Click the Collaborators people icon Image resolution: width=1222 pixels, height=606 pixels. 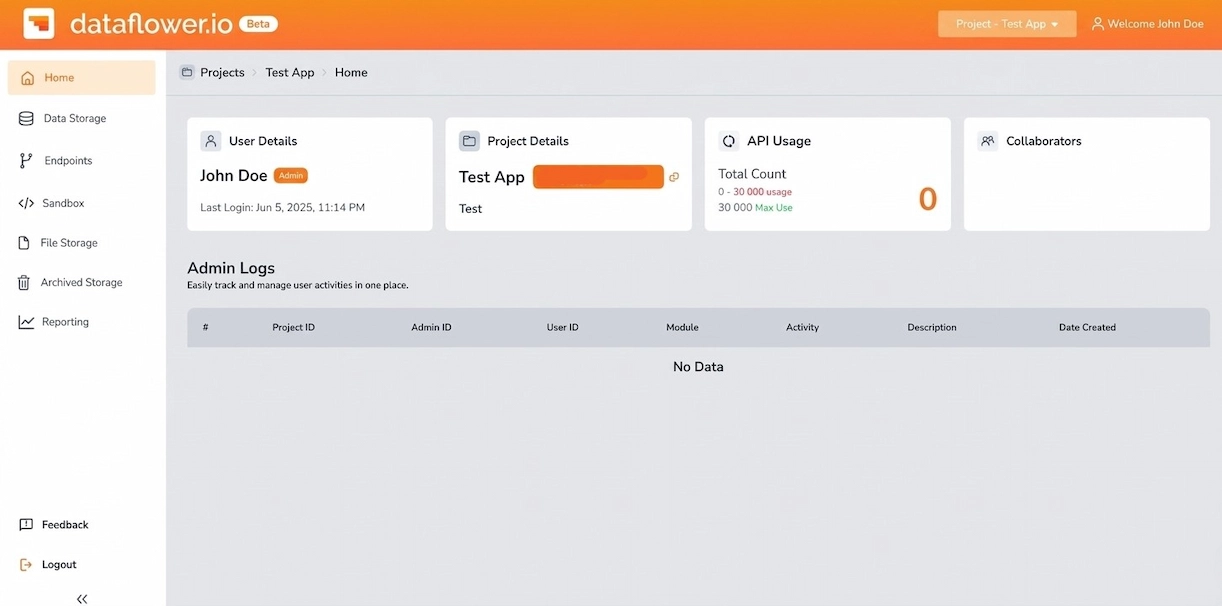point(988,141)
